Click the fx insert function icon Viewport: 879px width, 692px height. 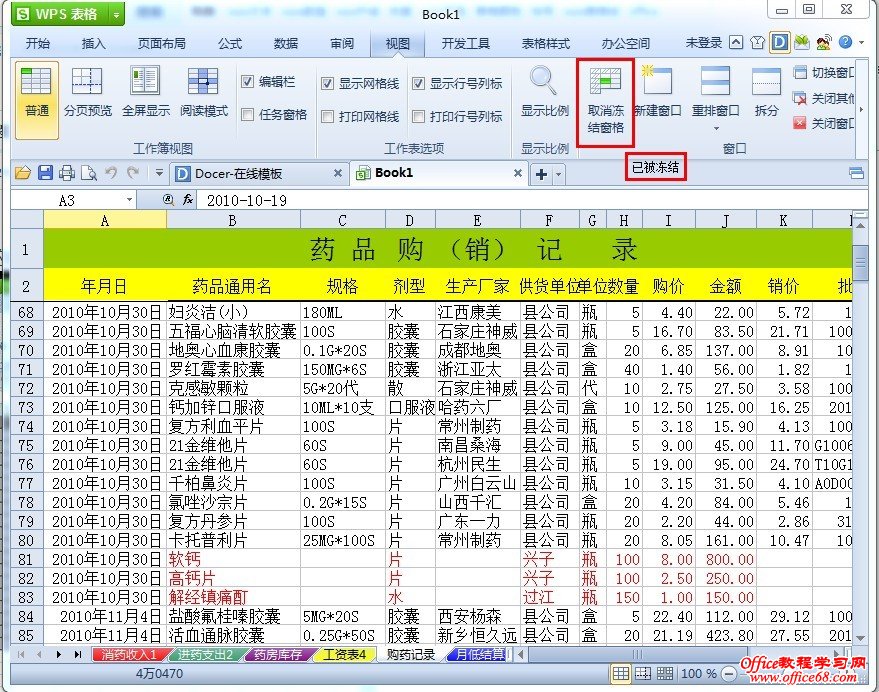(188, 200)
